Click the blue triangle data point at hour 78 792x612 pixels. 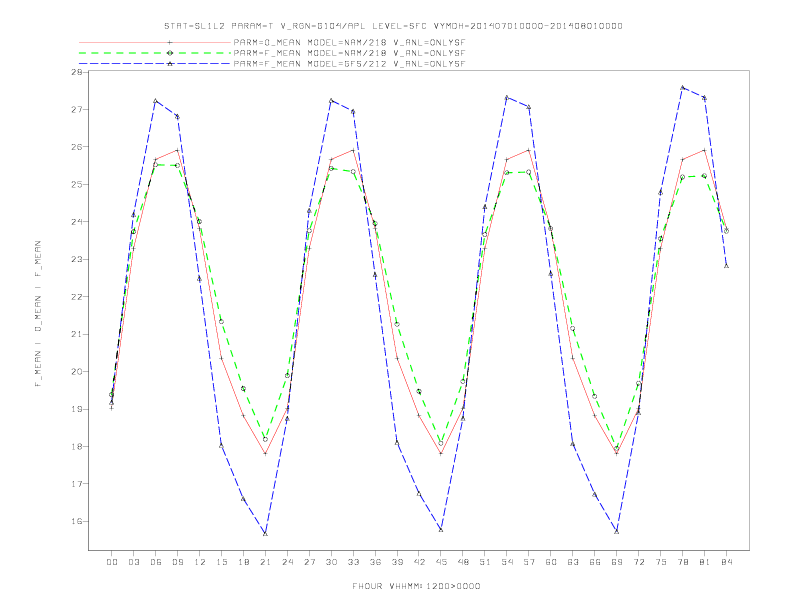tap(682, 87)
